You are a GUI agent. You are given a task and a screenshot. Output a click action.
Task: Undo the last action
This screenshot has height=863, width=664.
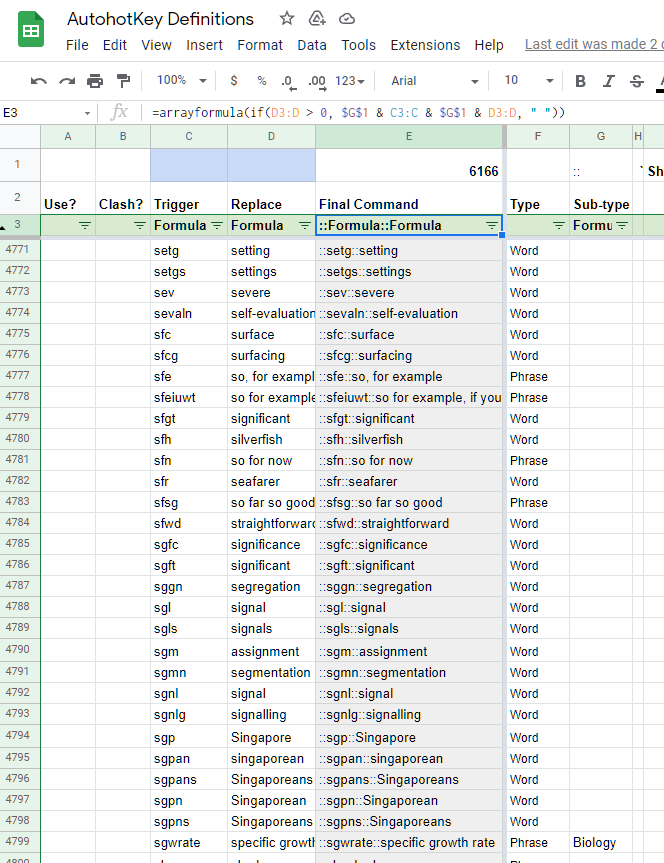coord(39,81)
